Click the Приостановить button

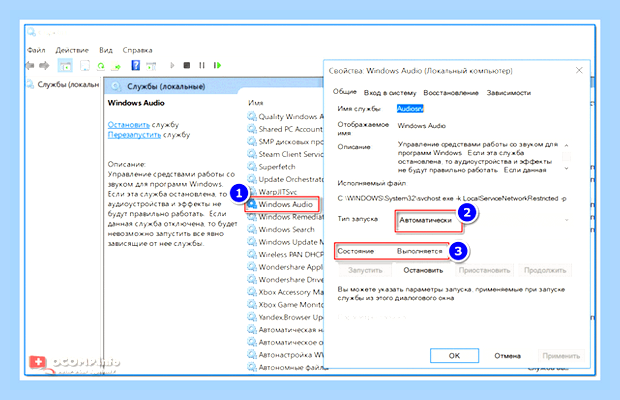pyautogui.click(x=484, y=270)
